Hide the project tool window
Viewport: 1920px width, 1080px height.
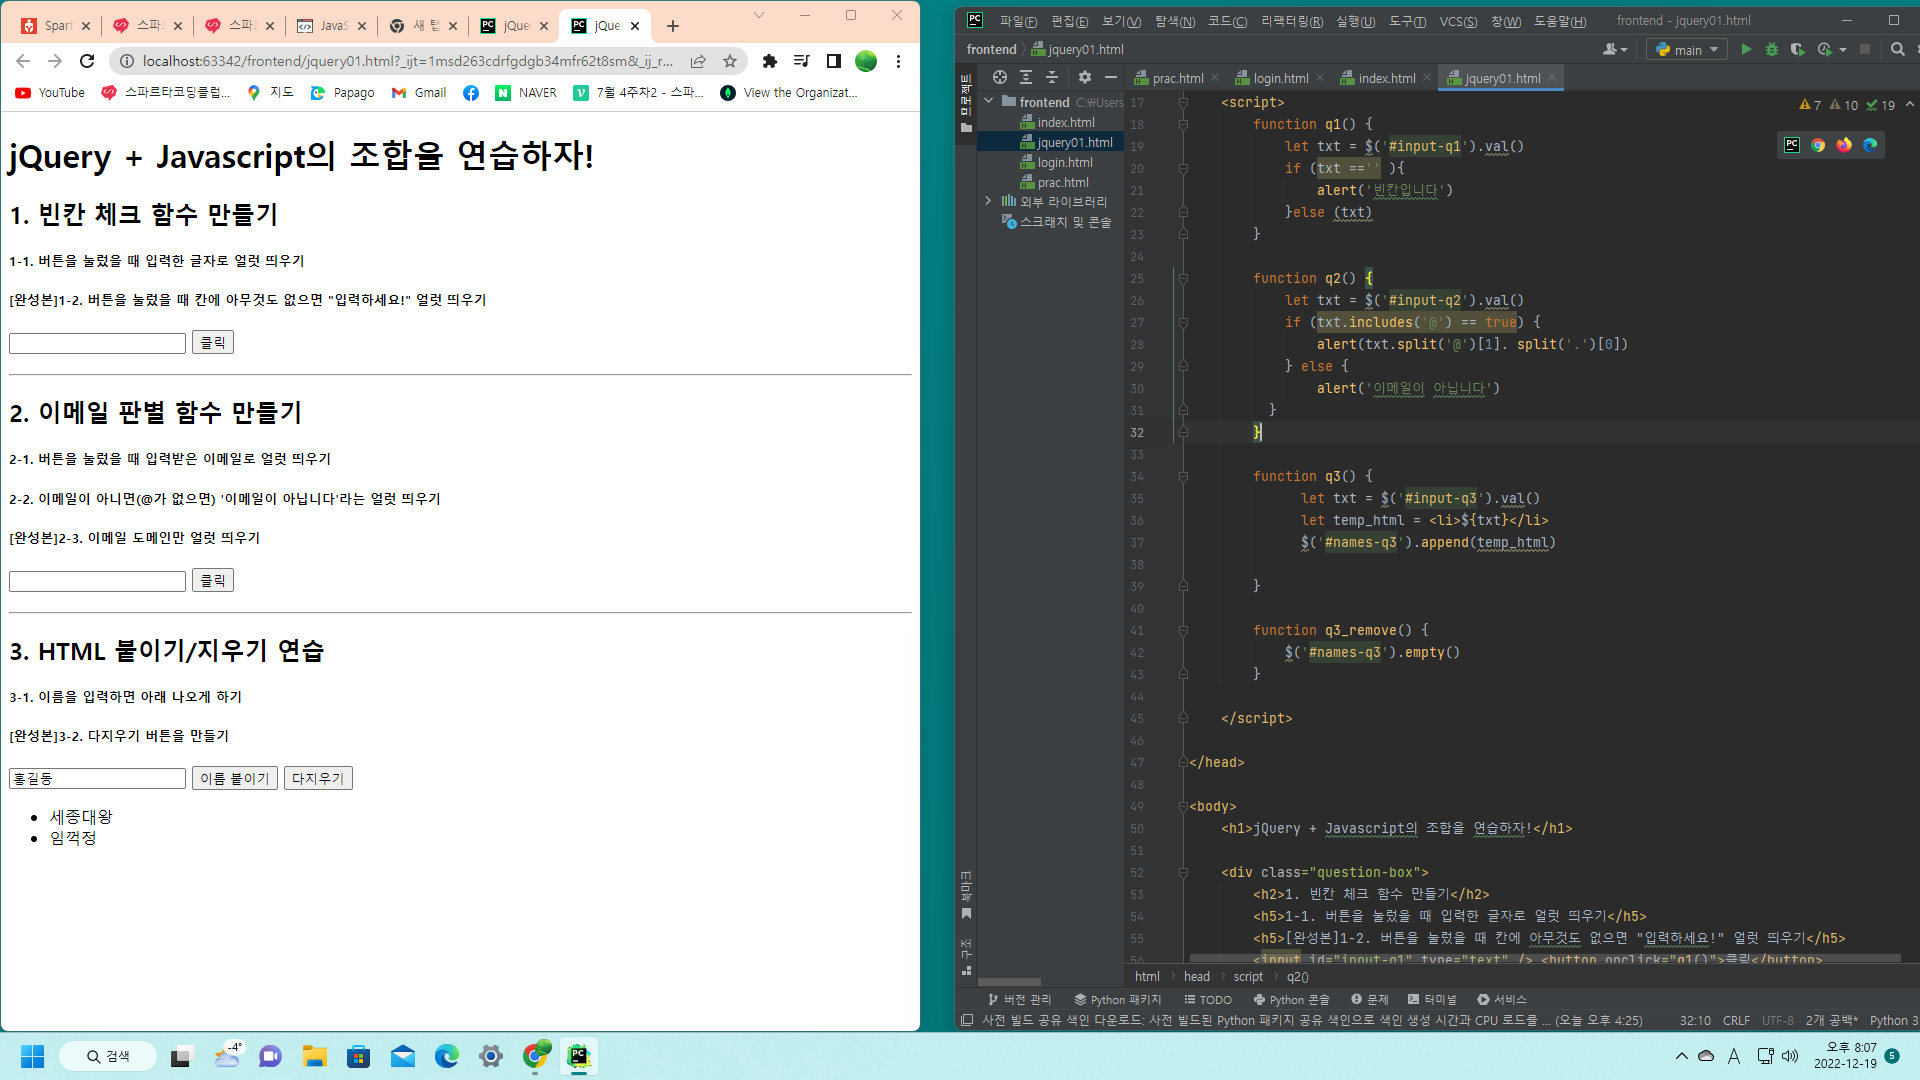[x=1111, y=77]
